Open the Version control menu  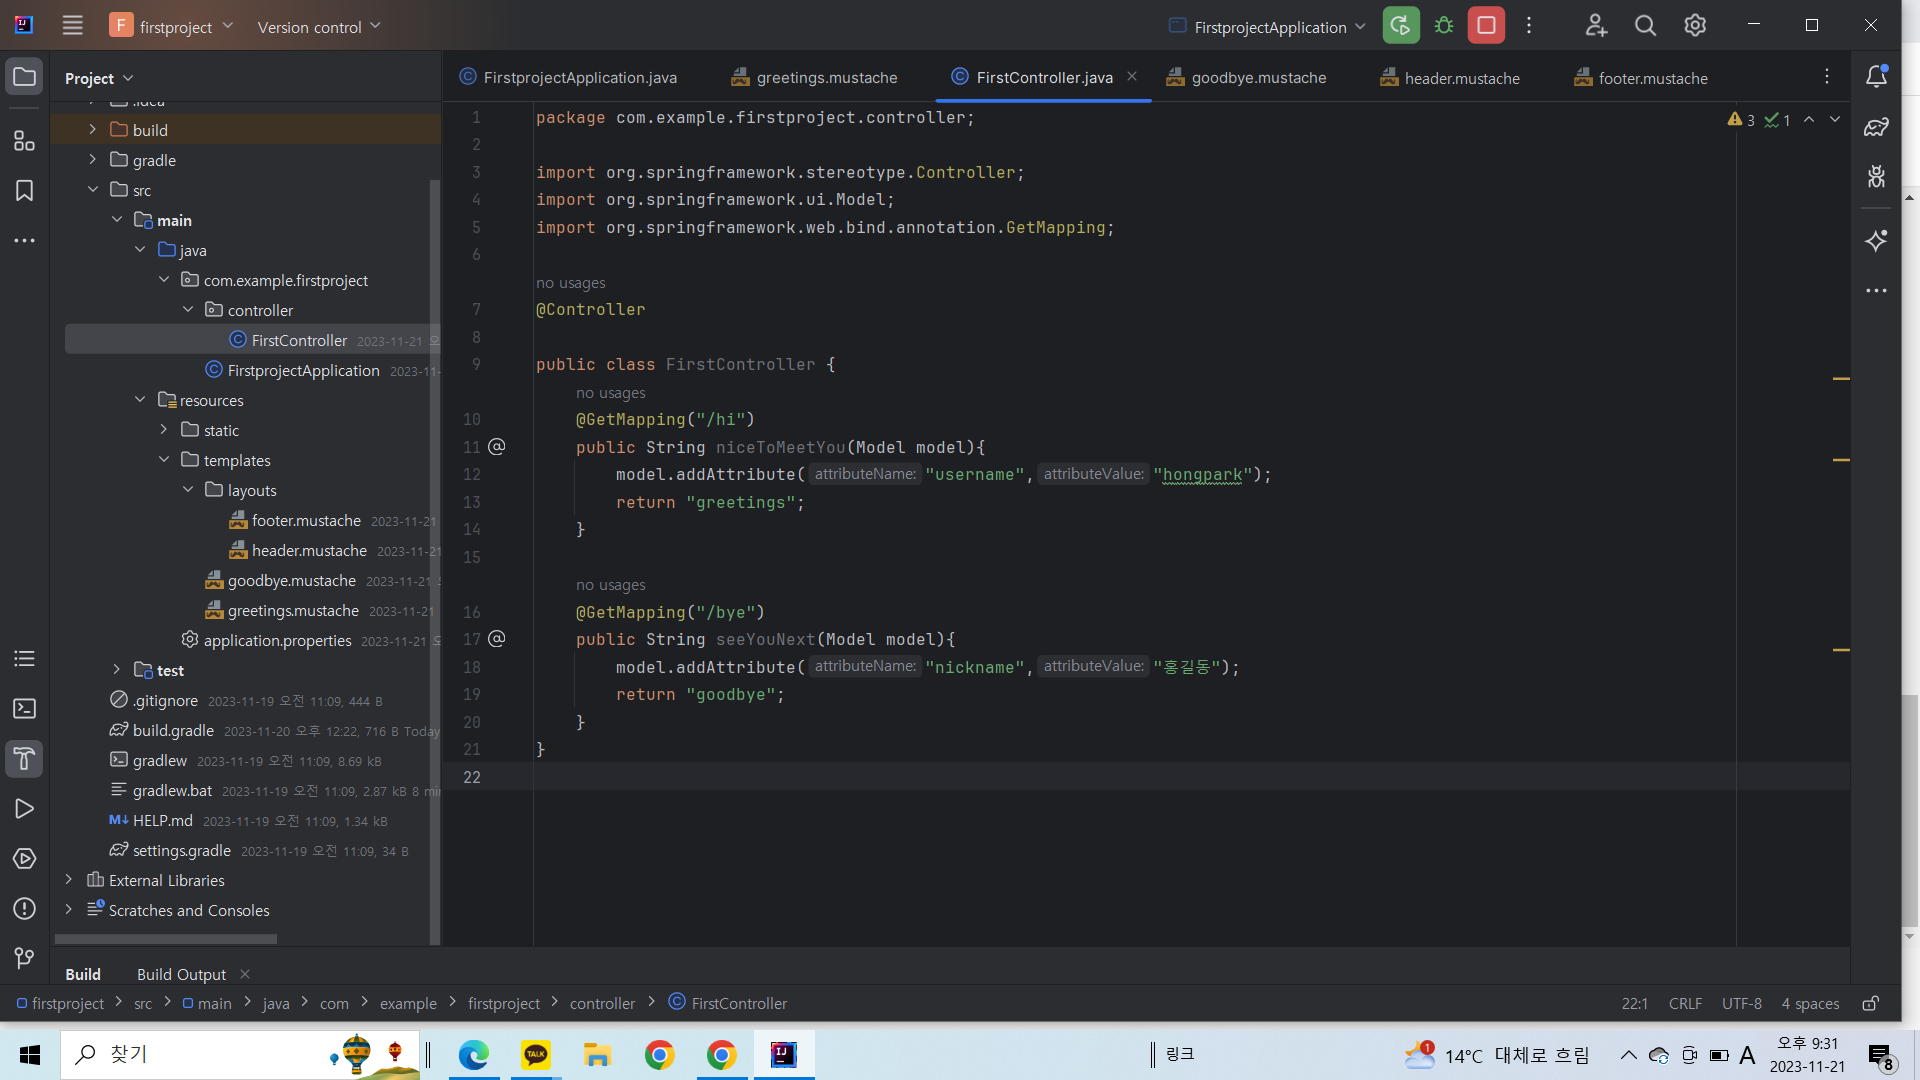[x=318, y=27]
